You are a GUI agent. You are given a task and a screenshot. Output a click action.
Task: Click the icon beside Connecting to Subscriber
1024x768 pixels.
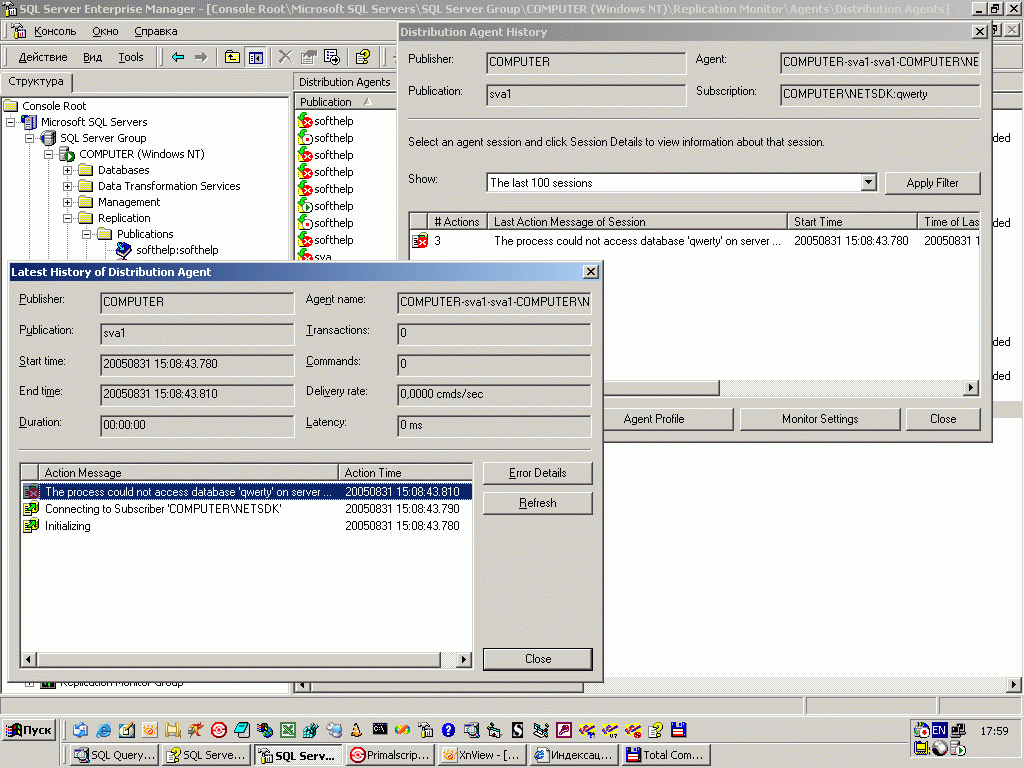pyautogui.click(x=31, y=509)
